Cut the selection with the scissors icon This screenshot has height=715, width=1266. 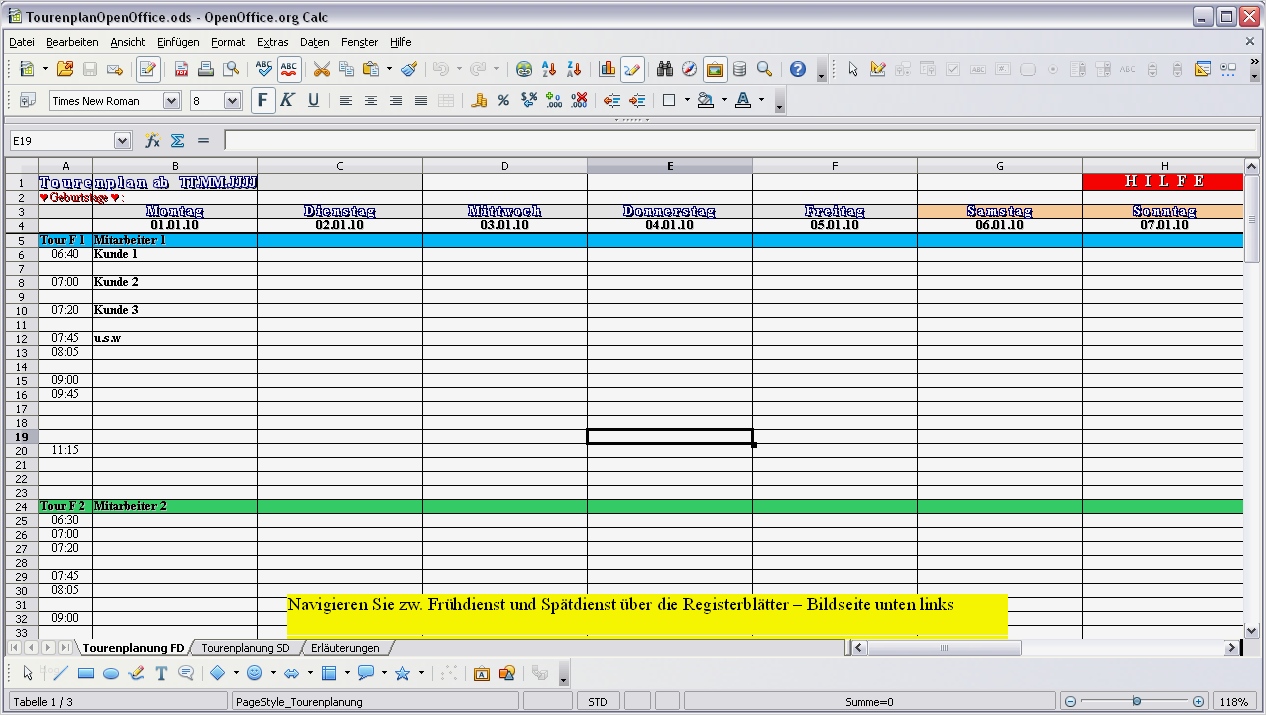click(x=321, y=69)
